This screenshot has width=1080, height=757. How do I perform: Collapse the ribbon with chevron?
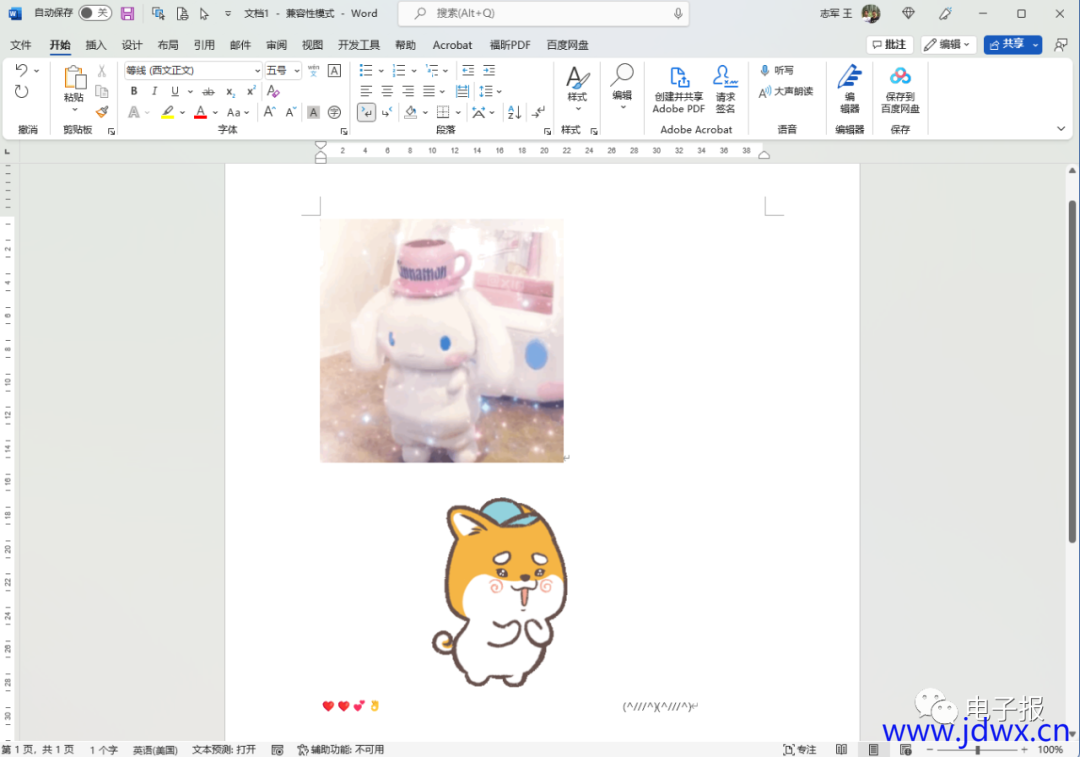tap(1061, 129)
